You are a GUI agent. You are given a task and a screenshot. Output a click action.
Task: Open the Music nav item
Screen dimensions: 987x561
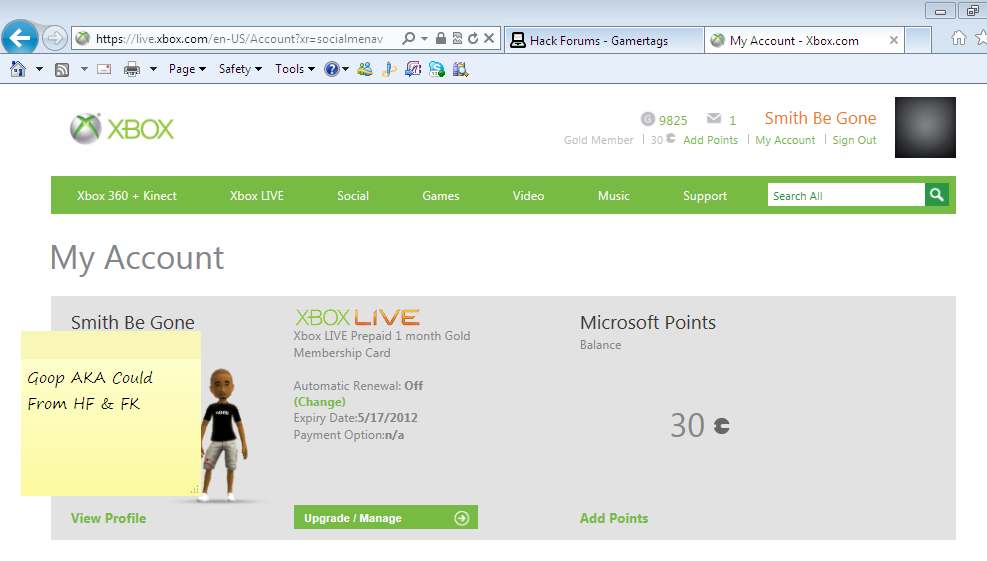click(614, 196)
